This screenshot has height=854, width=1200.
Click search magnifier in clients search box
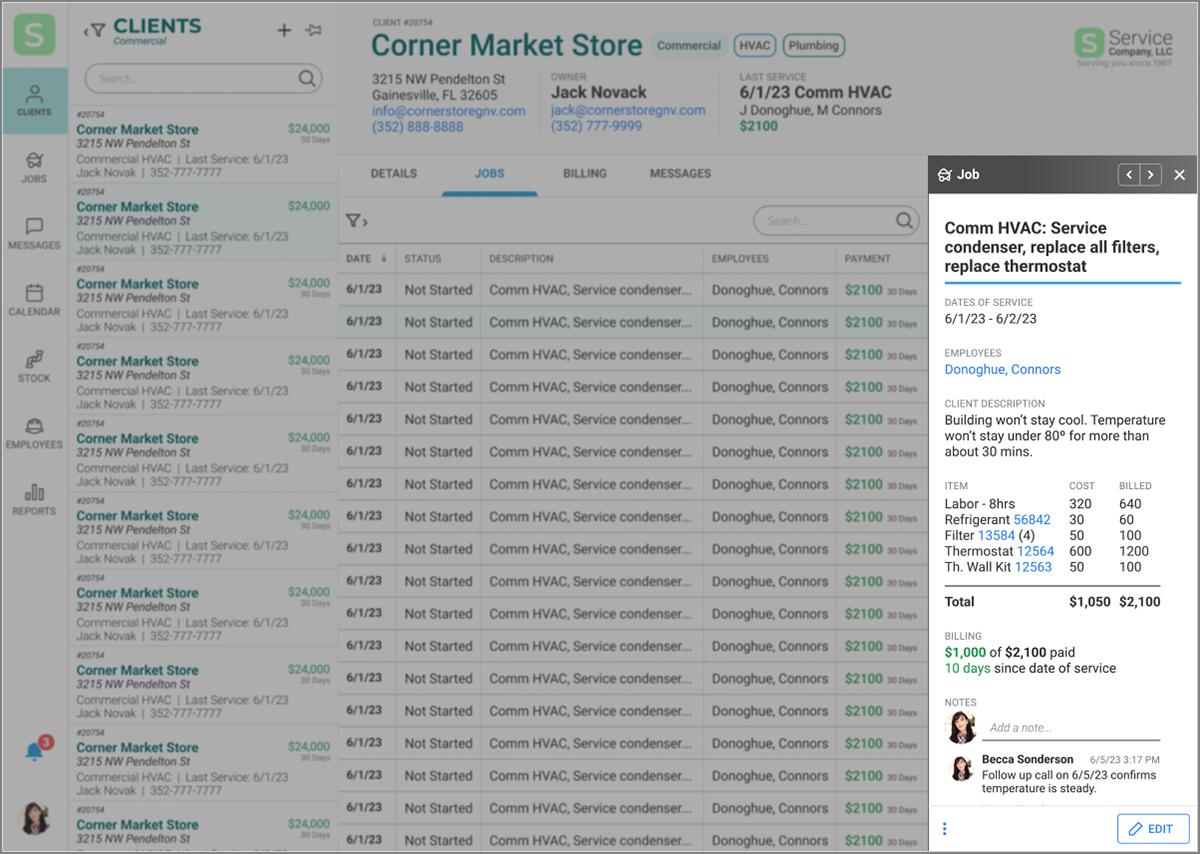pos(307,78)
